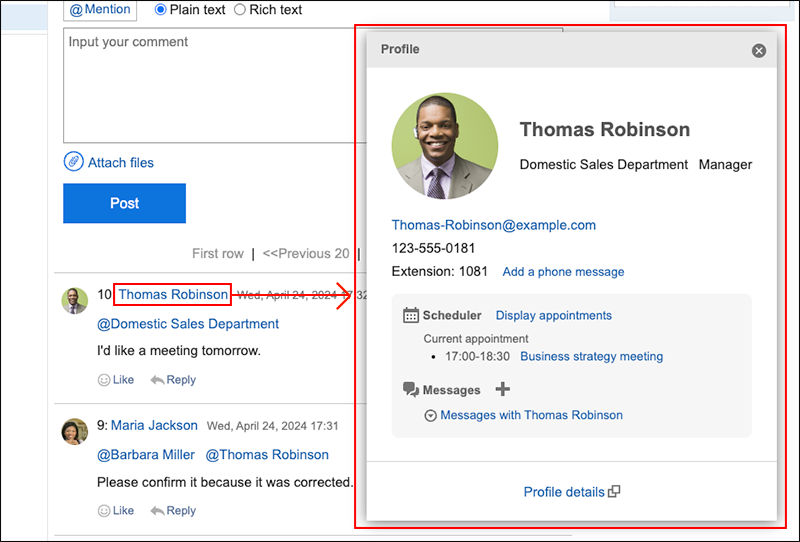Viewport: 800px width, 542px height.
Task: Click Wed, April 24, 2024 17:31 timestamp
Action: pyautogui.click(x=272, y=426)
